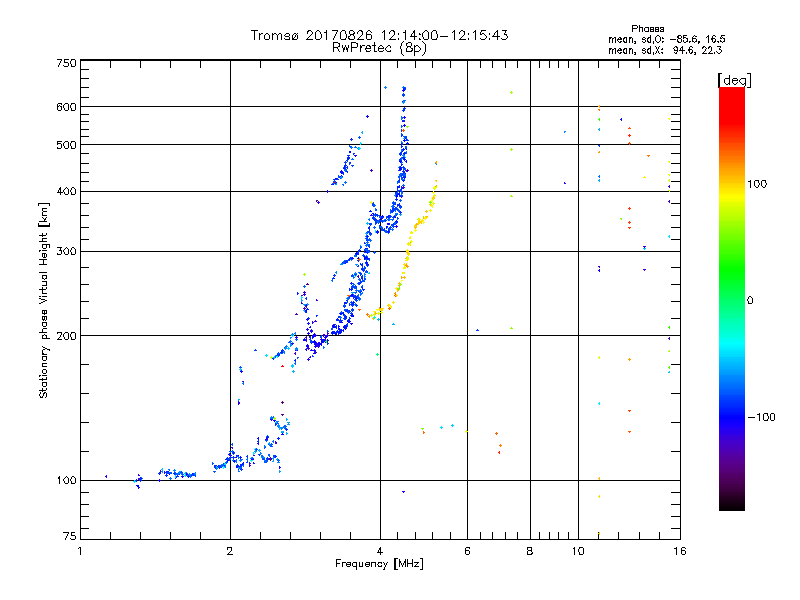Click the y-axis tick '500'

tap(66, 145)
